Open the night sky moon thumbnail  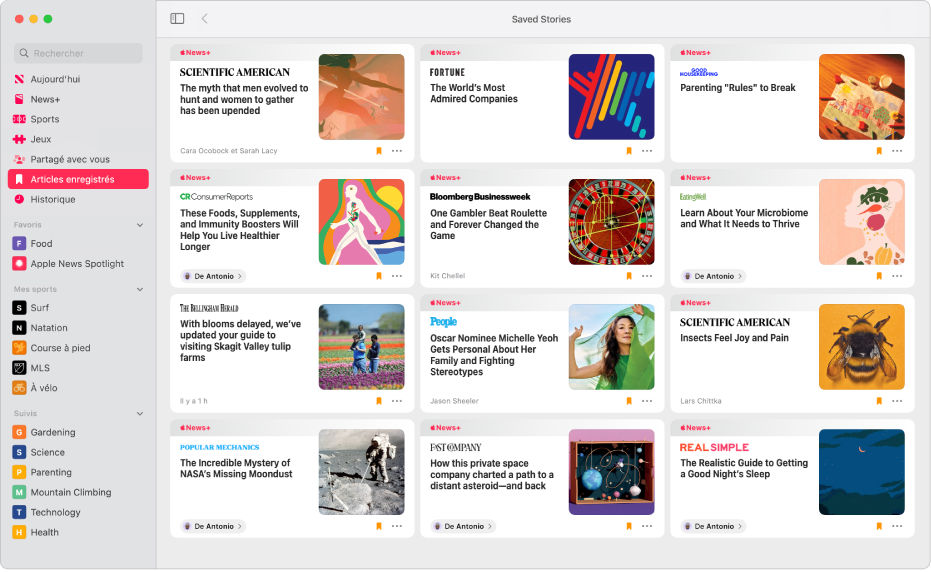[x=862, y=472]
